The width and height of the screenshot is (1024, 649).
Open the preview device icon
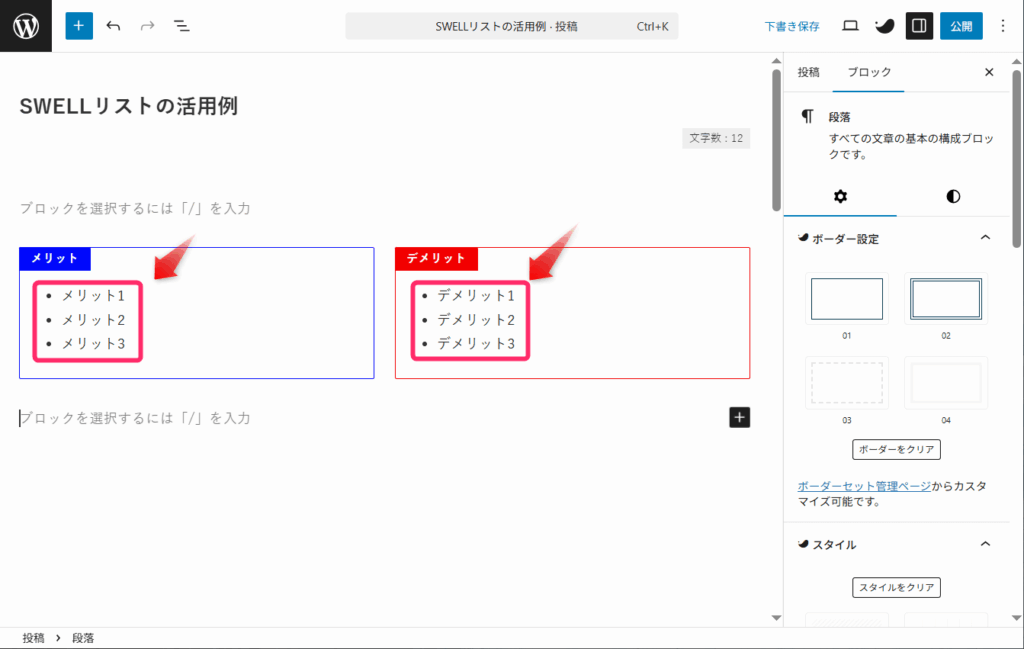tap(850, 26)
